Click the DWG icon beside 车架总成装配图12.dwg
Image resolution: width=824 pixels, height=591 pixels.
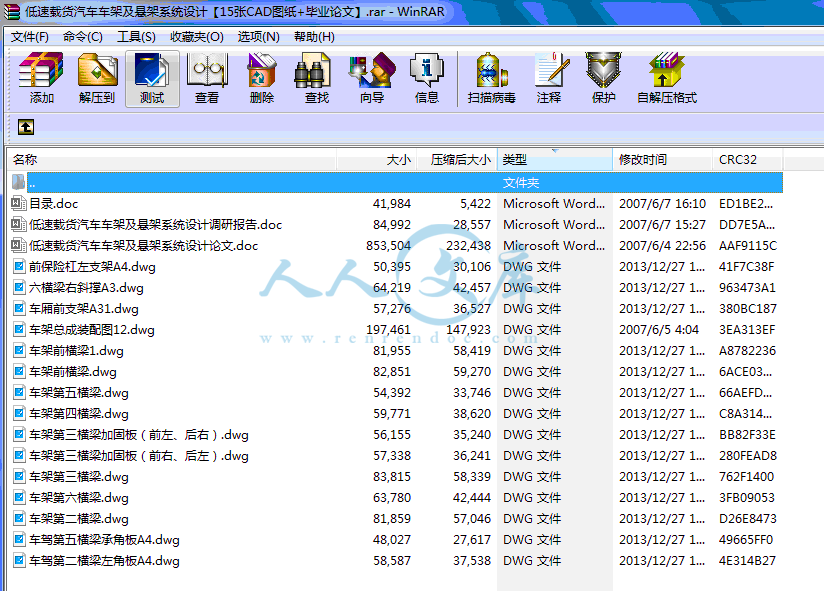pyautogui.click(x=19, y=329)
